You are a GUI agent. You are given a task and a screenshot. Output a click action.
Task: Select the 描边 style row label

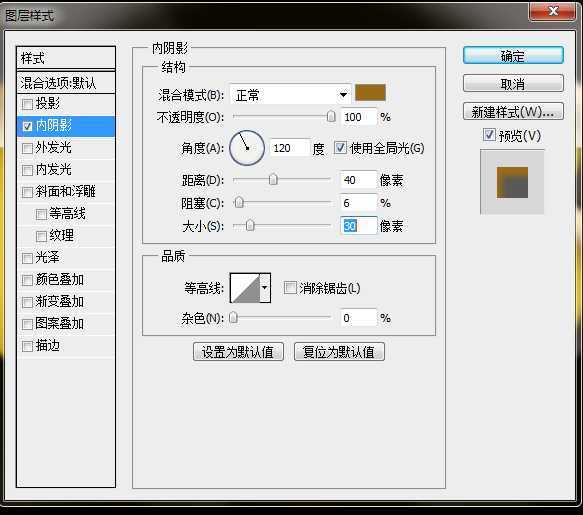point(47,346)
